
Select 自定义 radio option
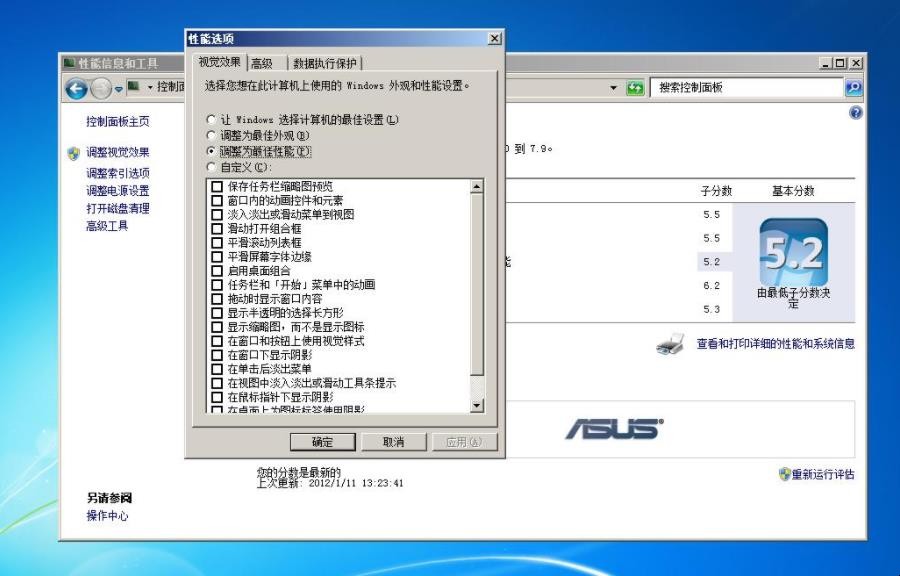pos(211,167)
